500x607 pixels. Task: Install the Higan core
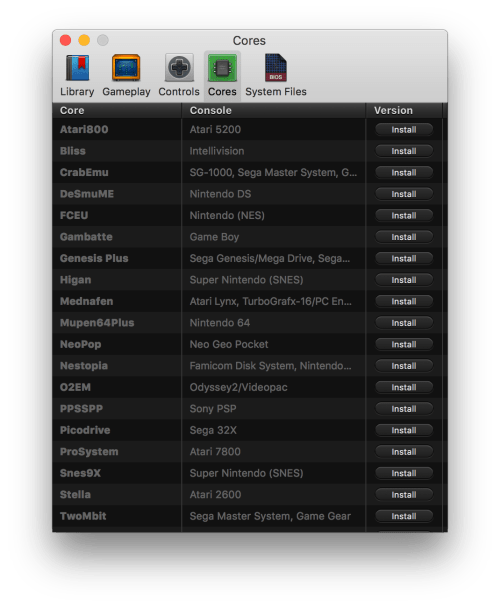coord(404,280)
